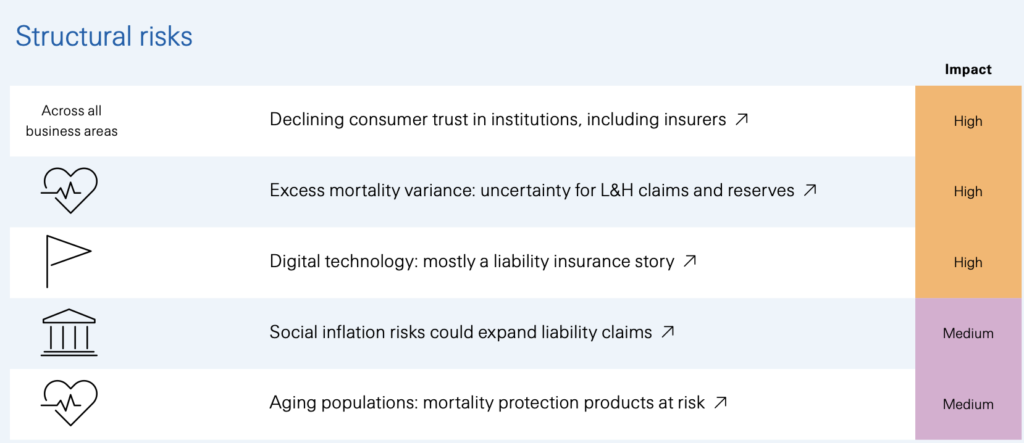The width and height of the screenshot is (1024, 443).
Task: Click the Impact column header
Action: pyautogui.click(x=968, y=69)
